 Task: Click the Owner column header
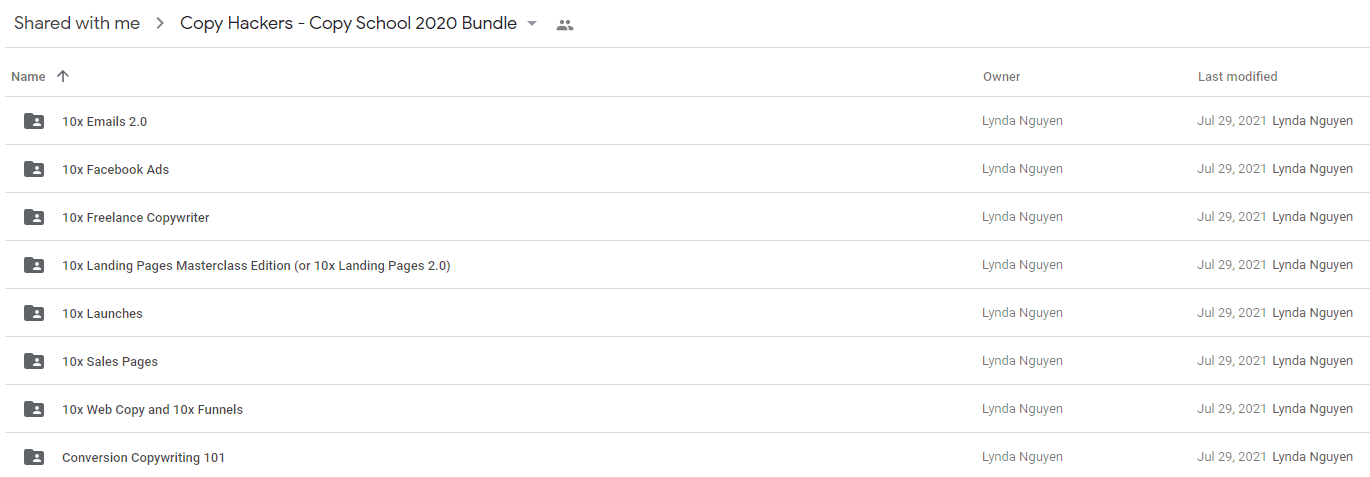(1001, 77)
